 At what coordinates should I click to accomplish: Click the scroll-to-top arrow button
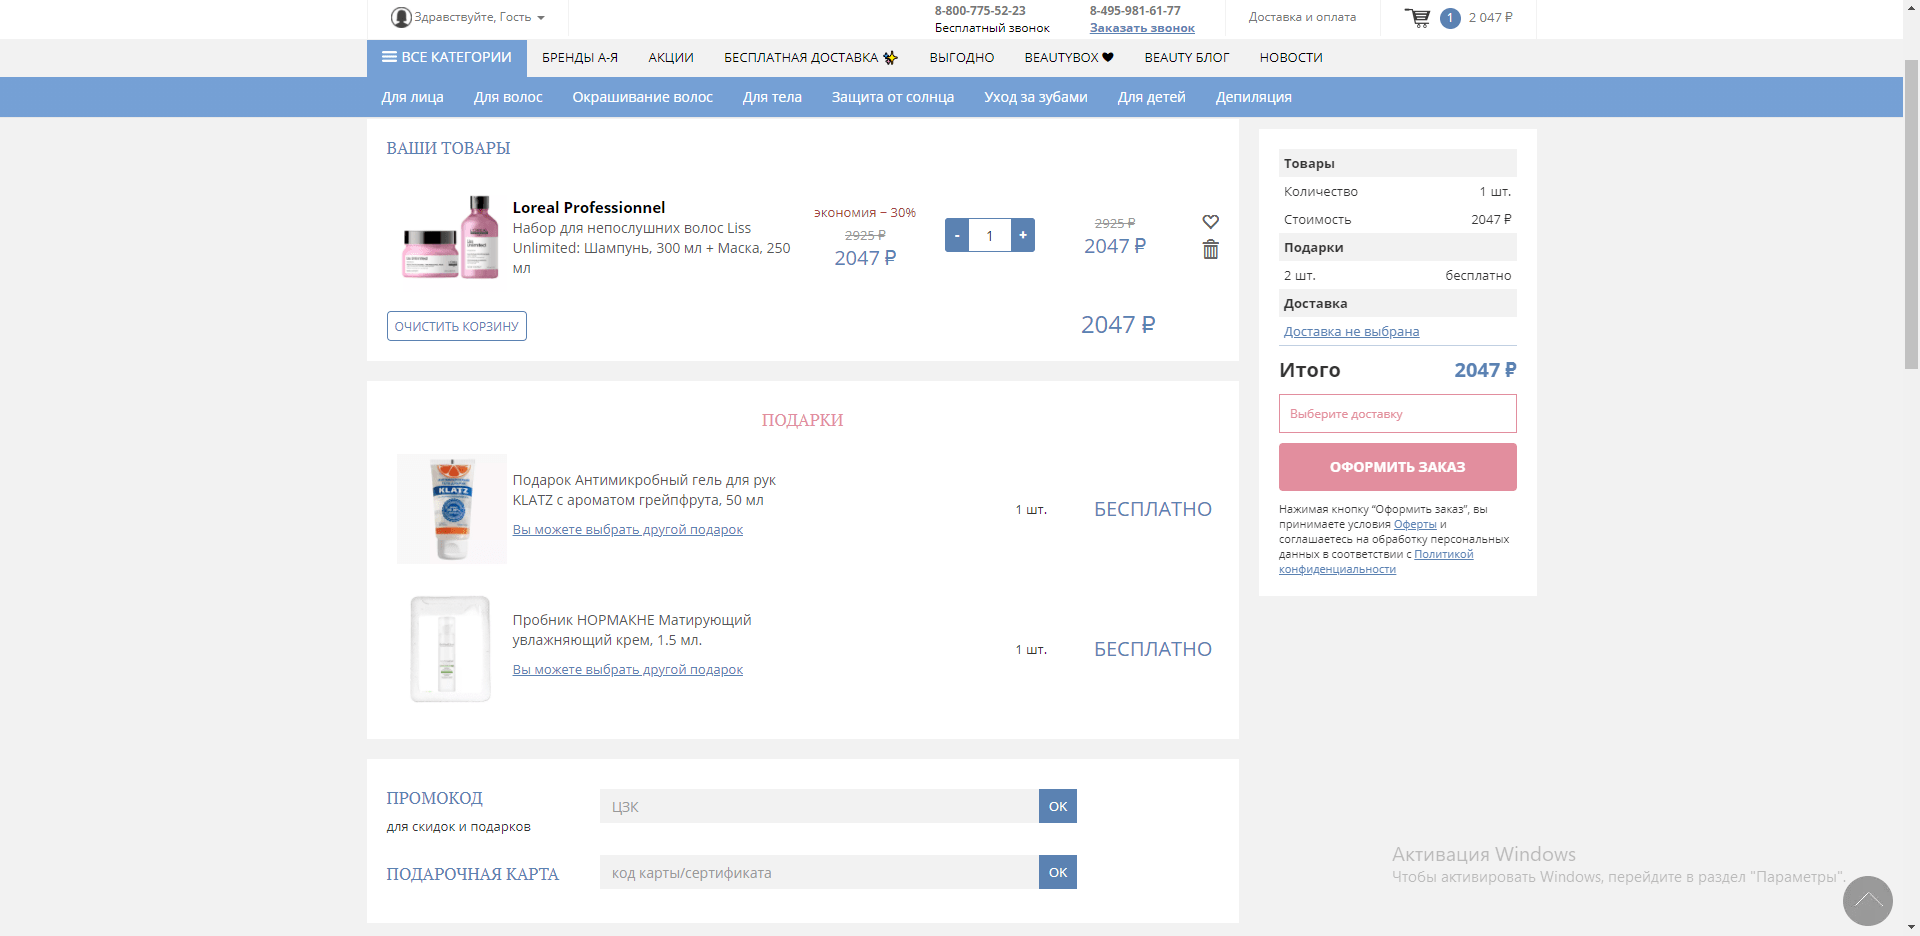coord(1868,901)
